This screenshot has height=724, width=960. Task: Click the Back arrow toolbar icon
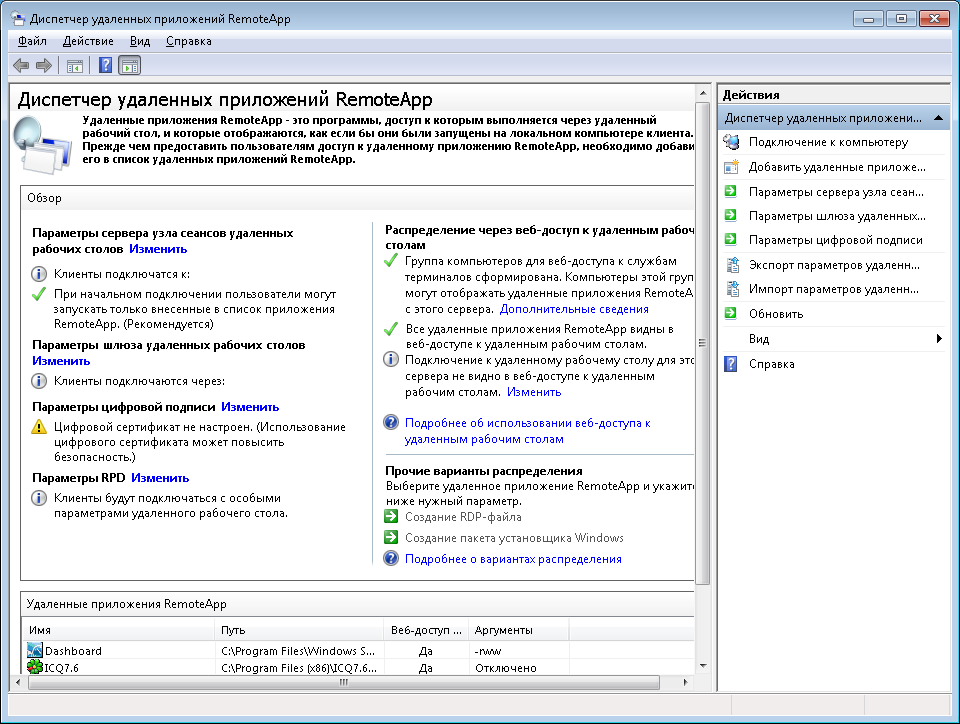(21, 65)
